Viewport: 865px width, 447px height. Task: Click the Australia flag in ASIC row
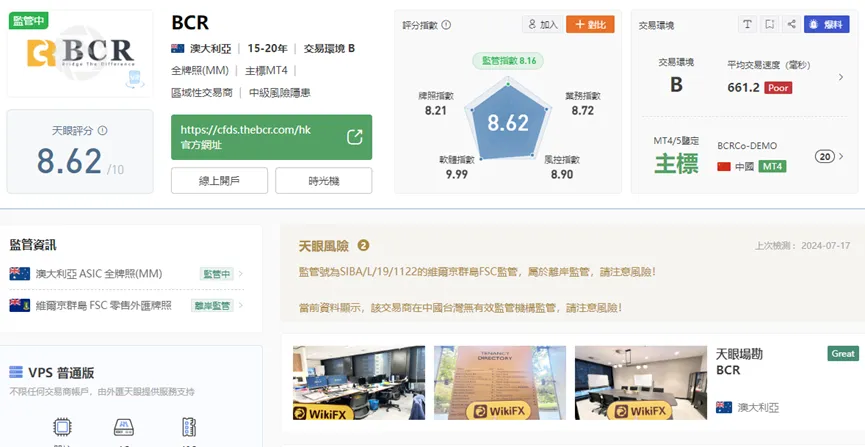(19, 274)
